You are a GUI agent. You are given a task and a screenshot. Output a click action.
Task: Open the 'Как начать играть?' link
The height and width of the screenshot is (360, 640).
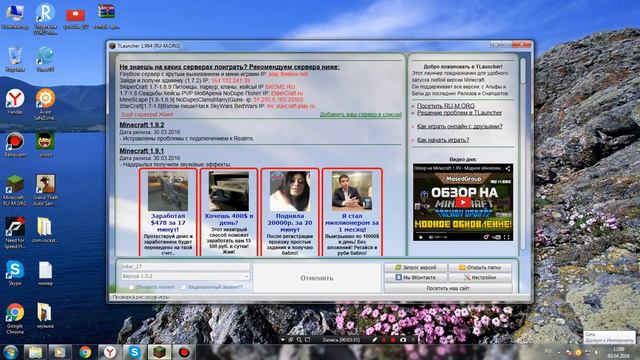(443, 140)
